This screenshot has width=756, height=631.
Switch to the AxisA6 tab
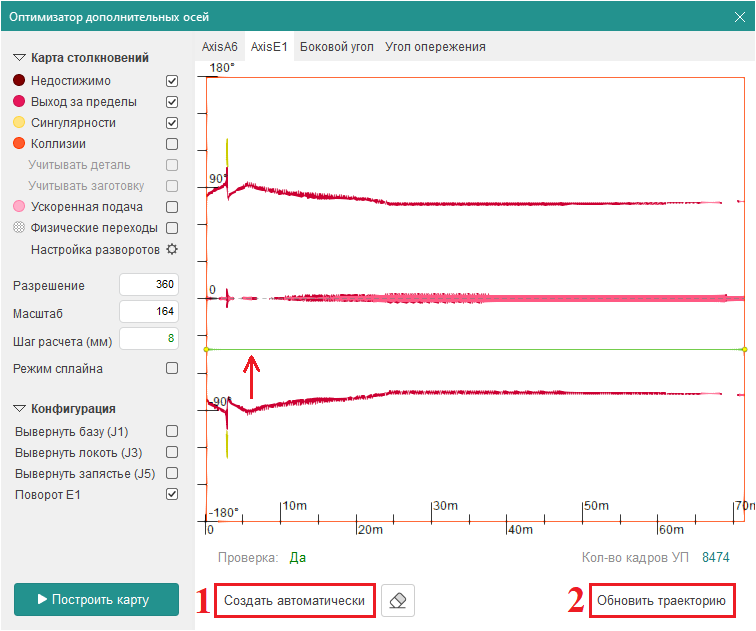point(220,47)
